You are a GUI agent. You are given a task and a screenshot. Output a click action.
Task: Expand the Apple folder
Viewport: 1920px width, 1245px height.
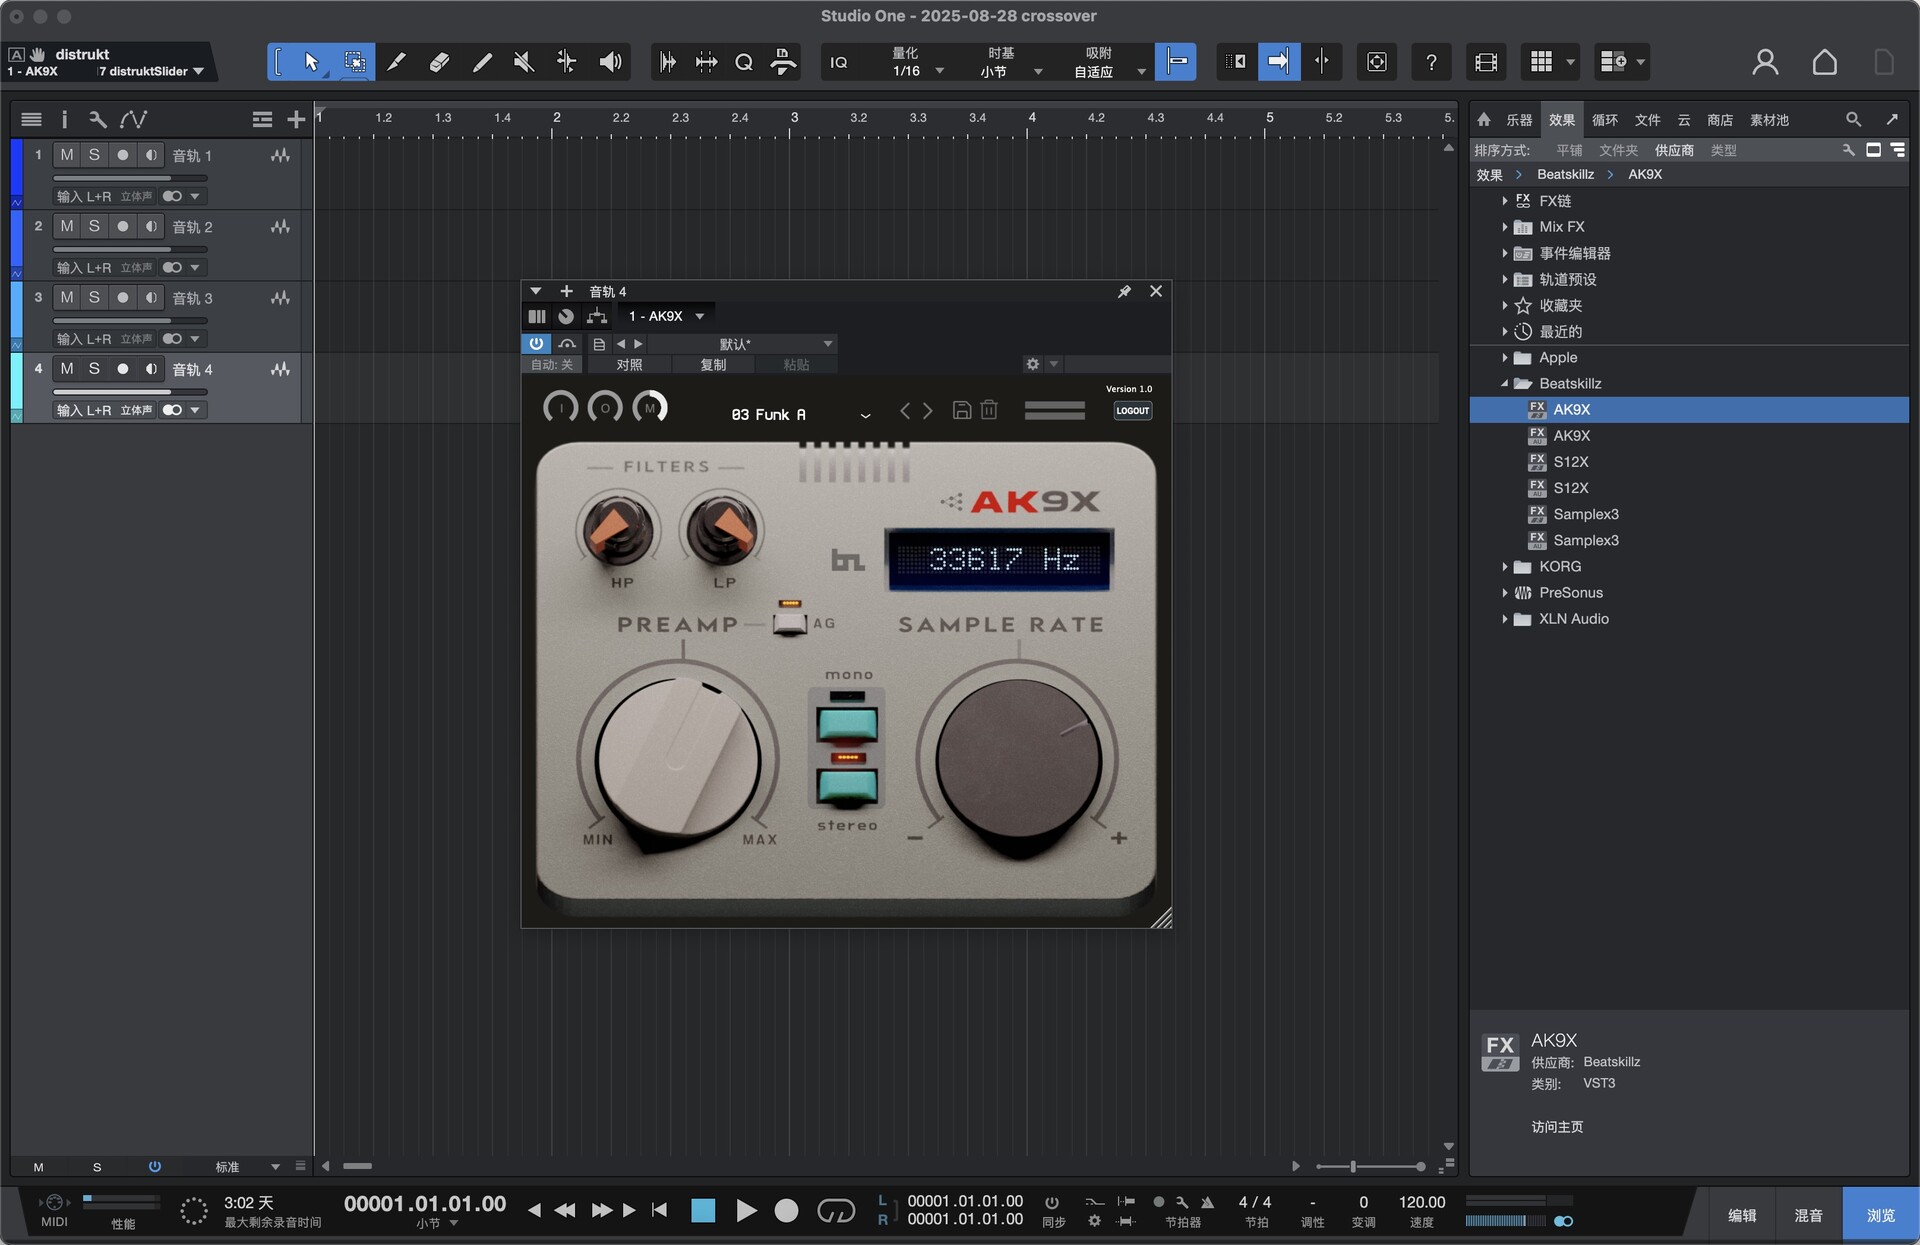pos(1504,357)
